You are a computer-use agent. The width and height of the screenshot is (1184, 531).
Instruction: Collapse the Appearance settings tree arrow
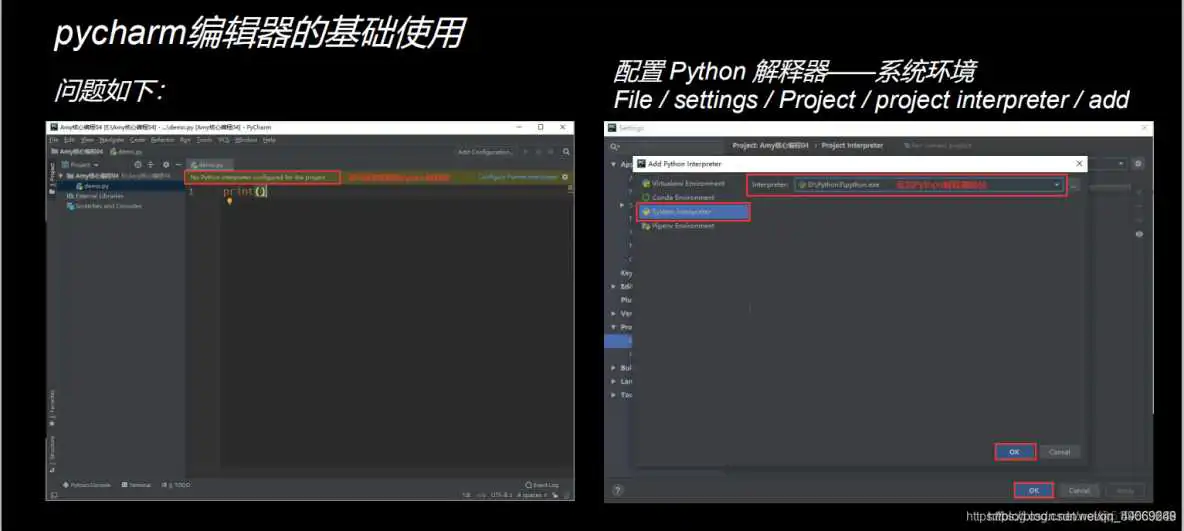613,164
